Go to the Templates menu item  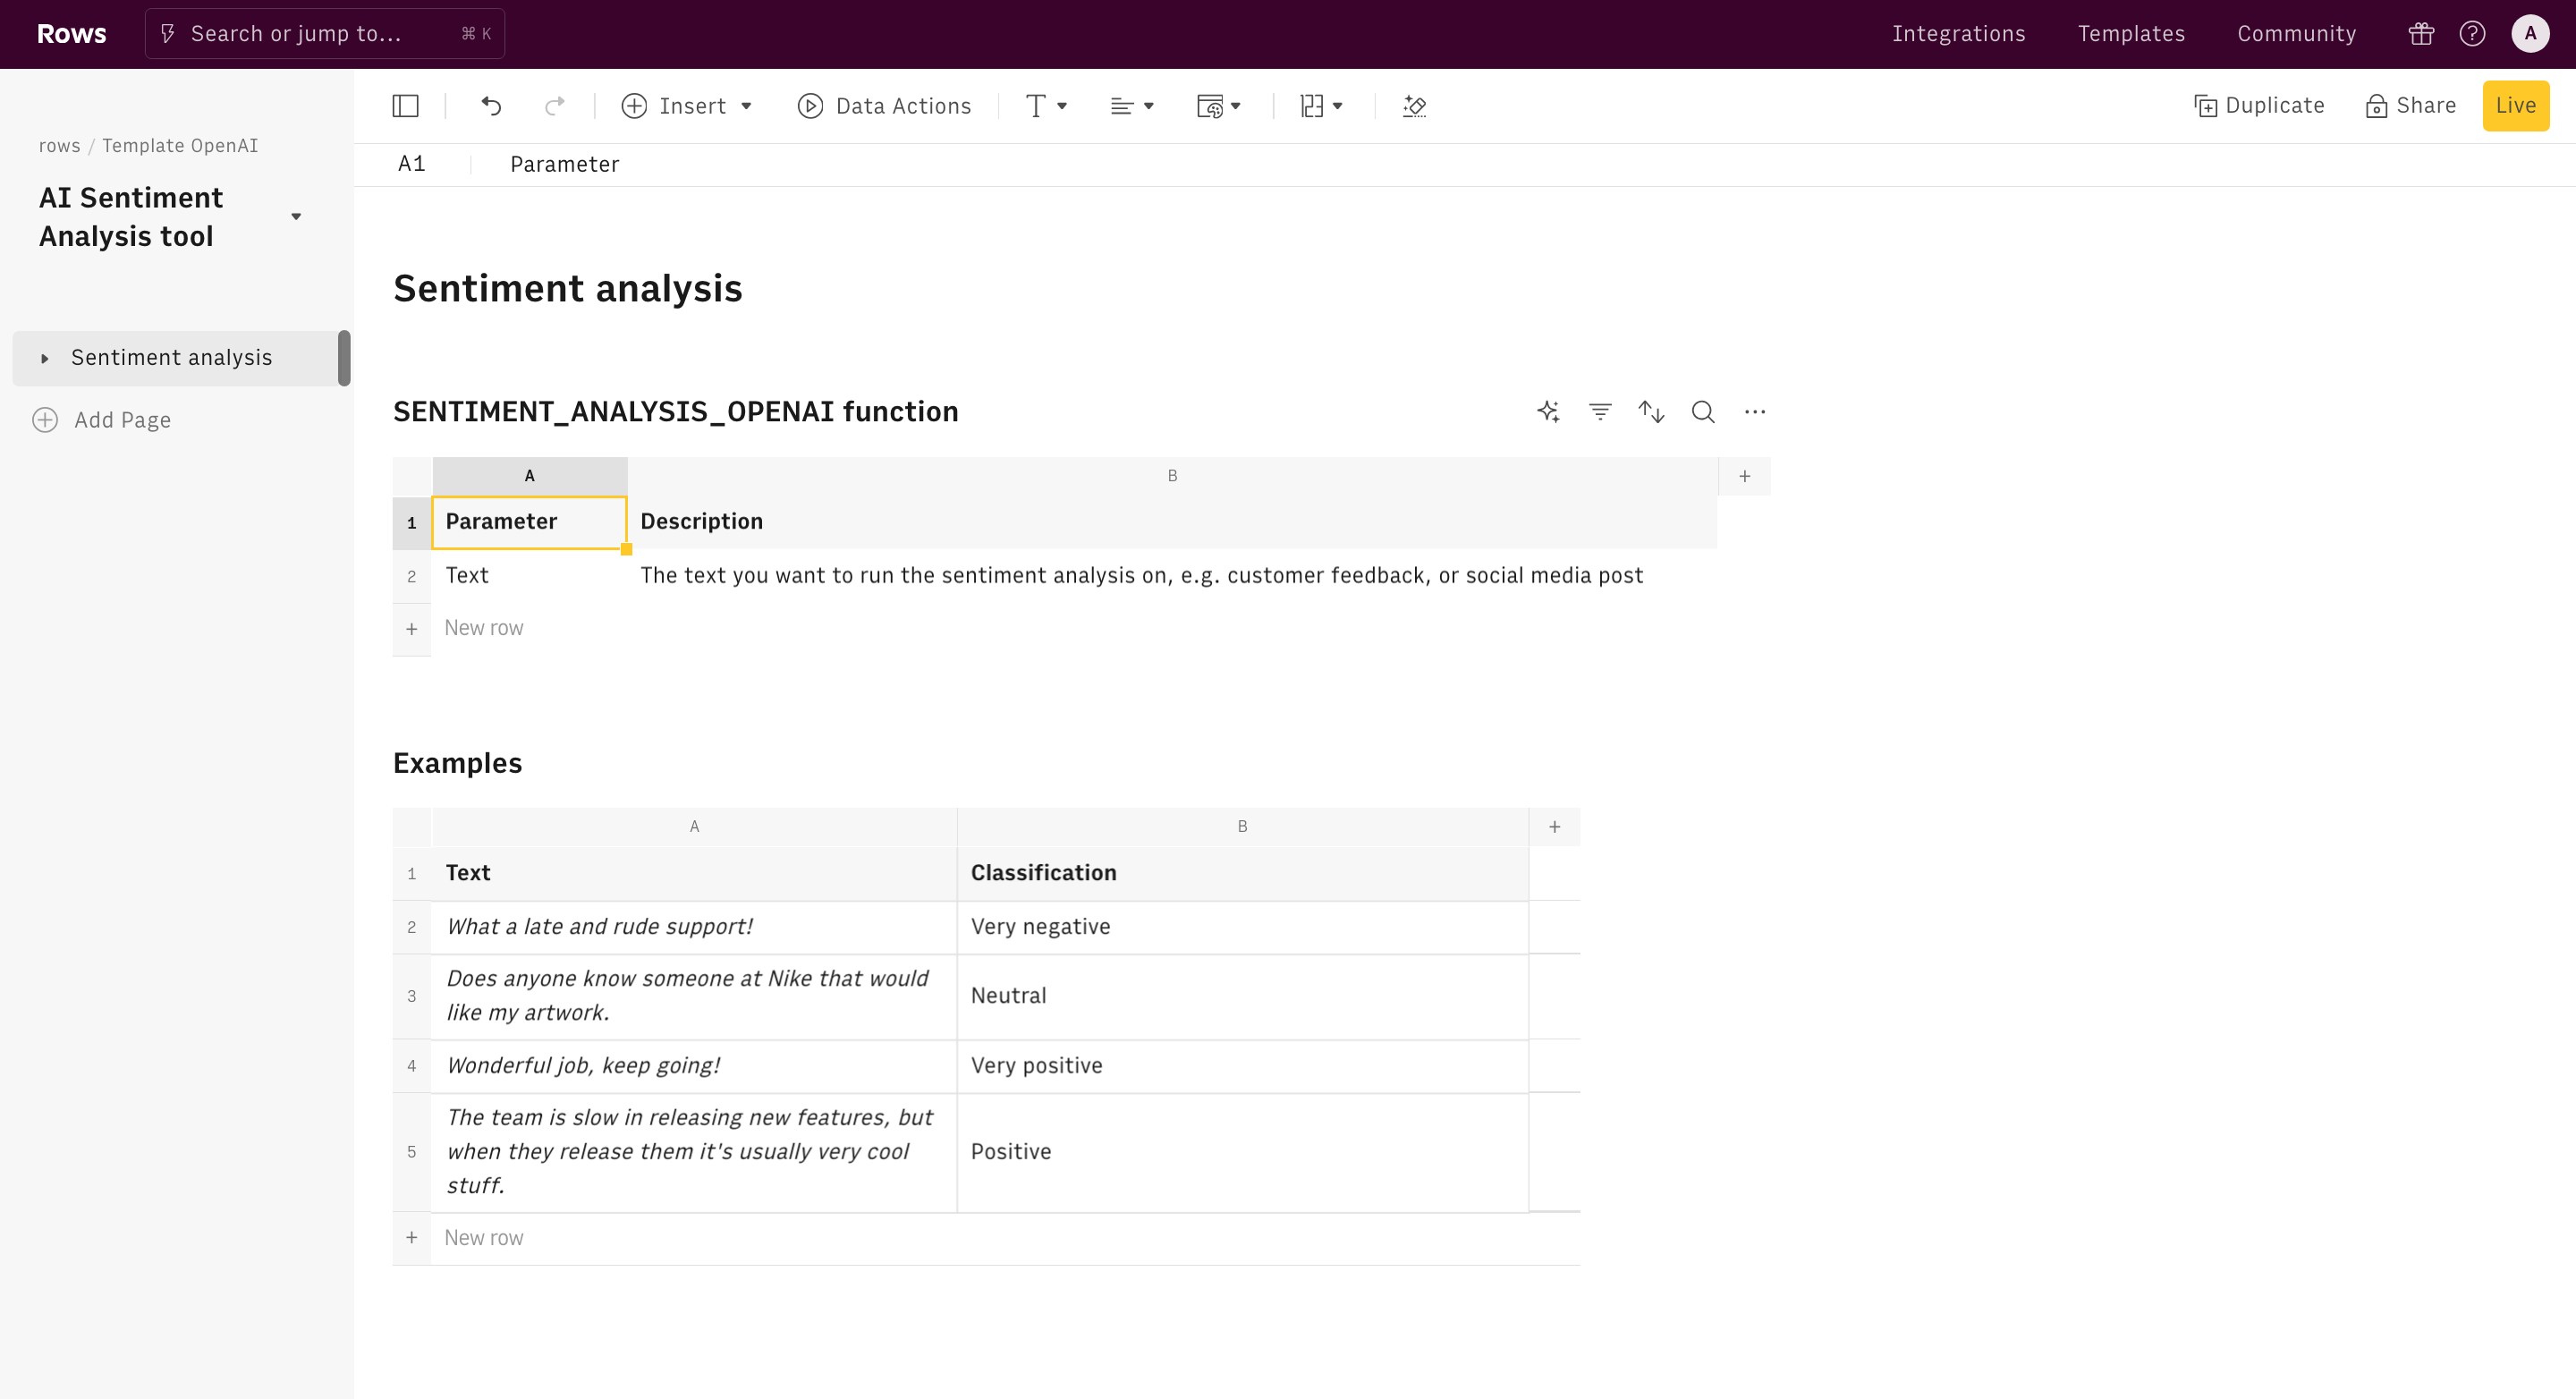(2131, 34)
